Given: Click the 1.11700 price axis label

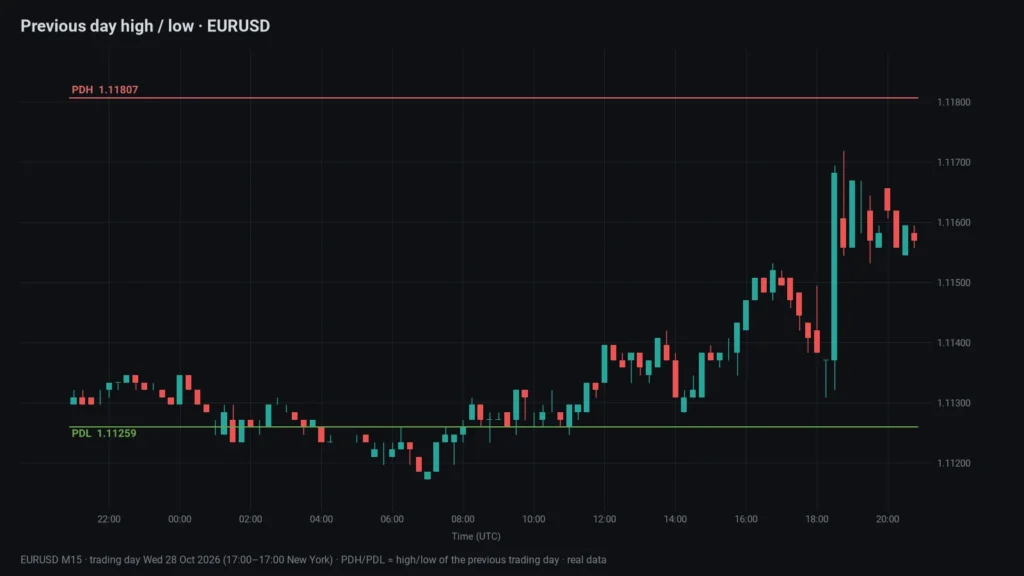Looking at the screenshot, I should [x=953, y=163].
